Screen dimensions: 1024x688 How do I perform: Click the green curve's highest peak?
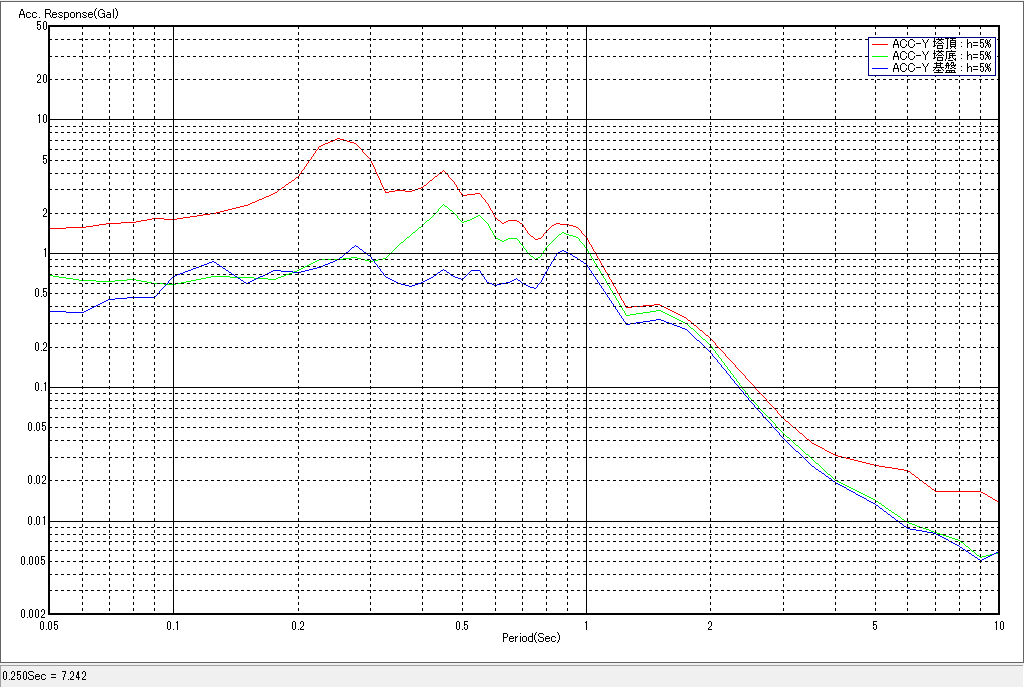(x=444, y=205)
